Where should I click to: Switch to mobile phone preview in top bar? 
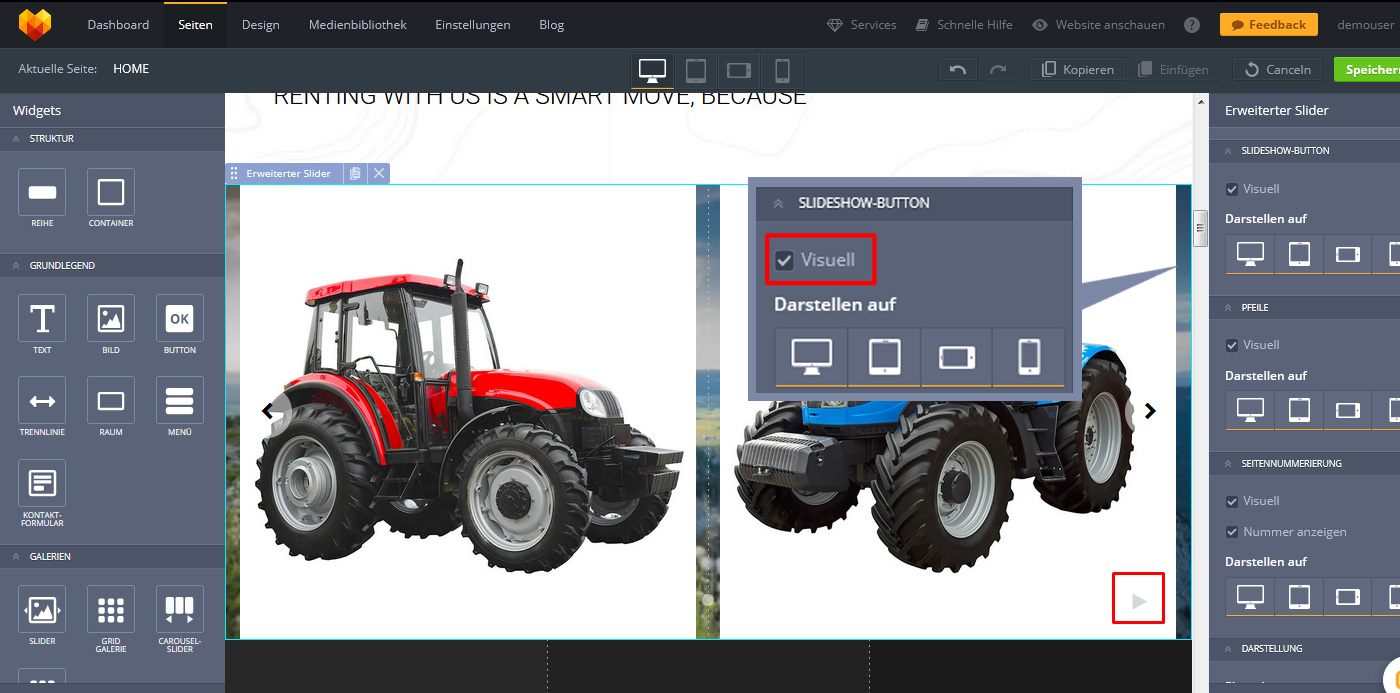[782, 70]
